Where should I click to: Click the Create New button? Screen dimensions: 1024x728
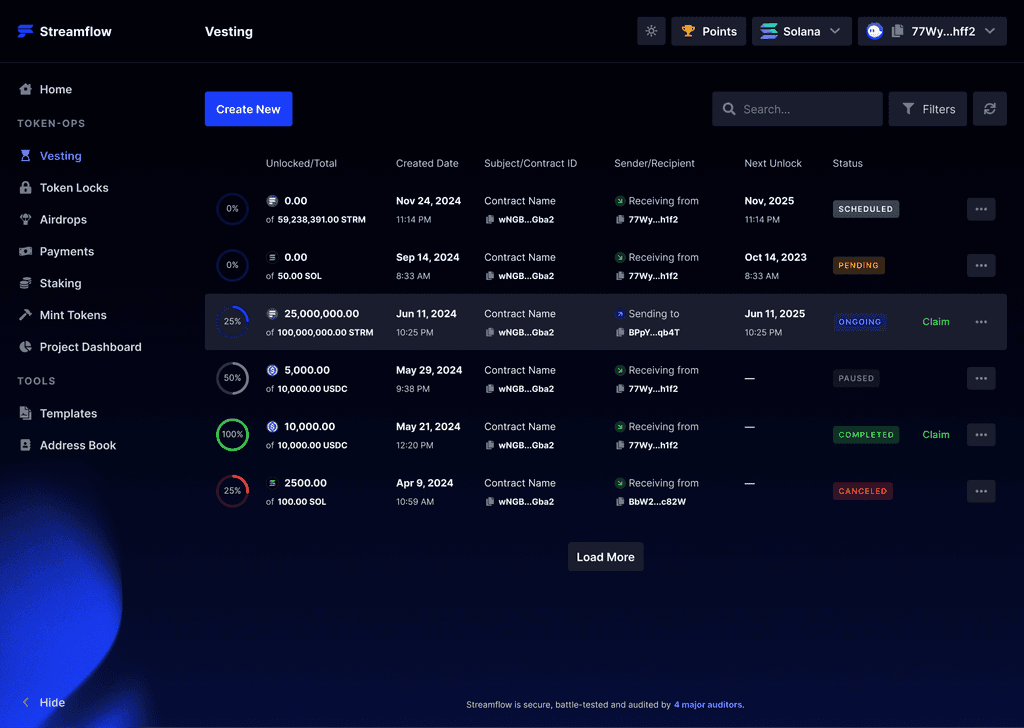(248, 109)
